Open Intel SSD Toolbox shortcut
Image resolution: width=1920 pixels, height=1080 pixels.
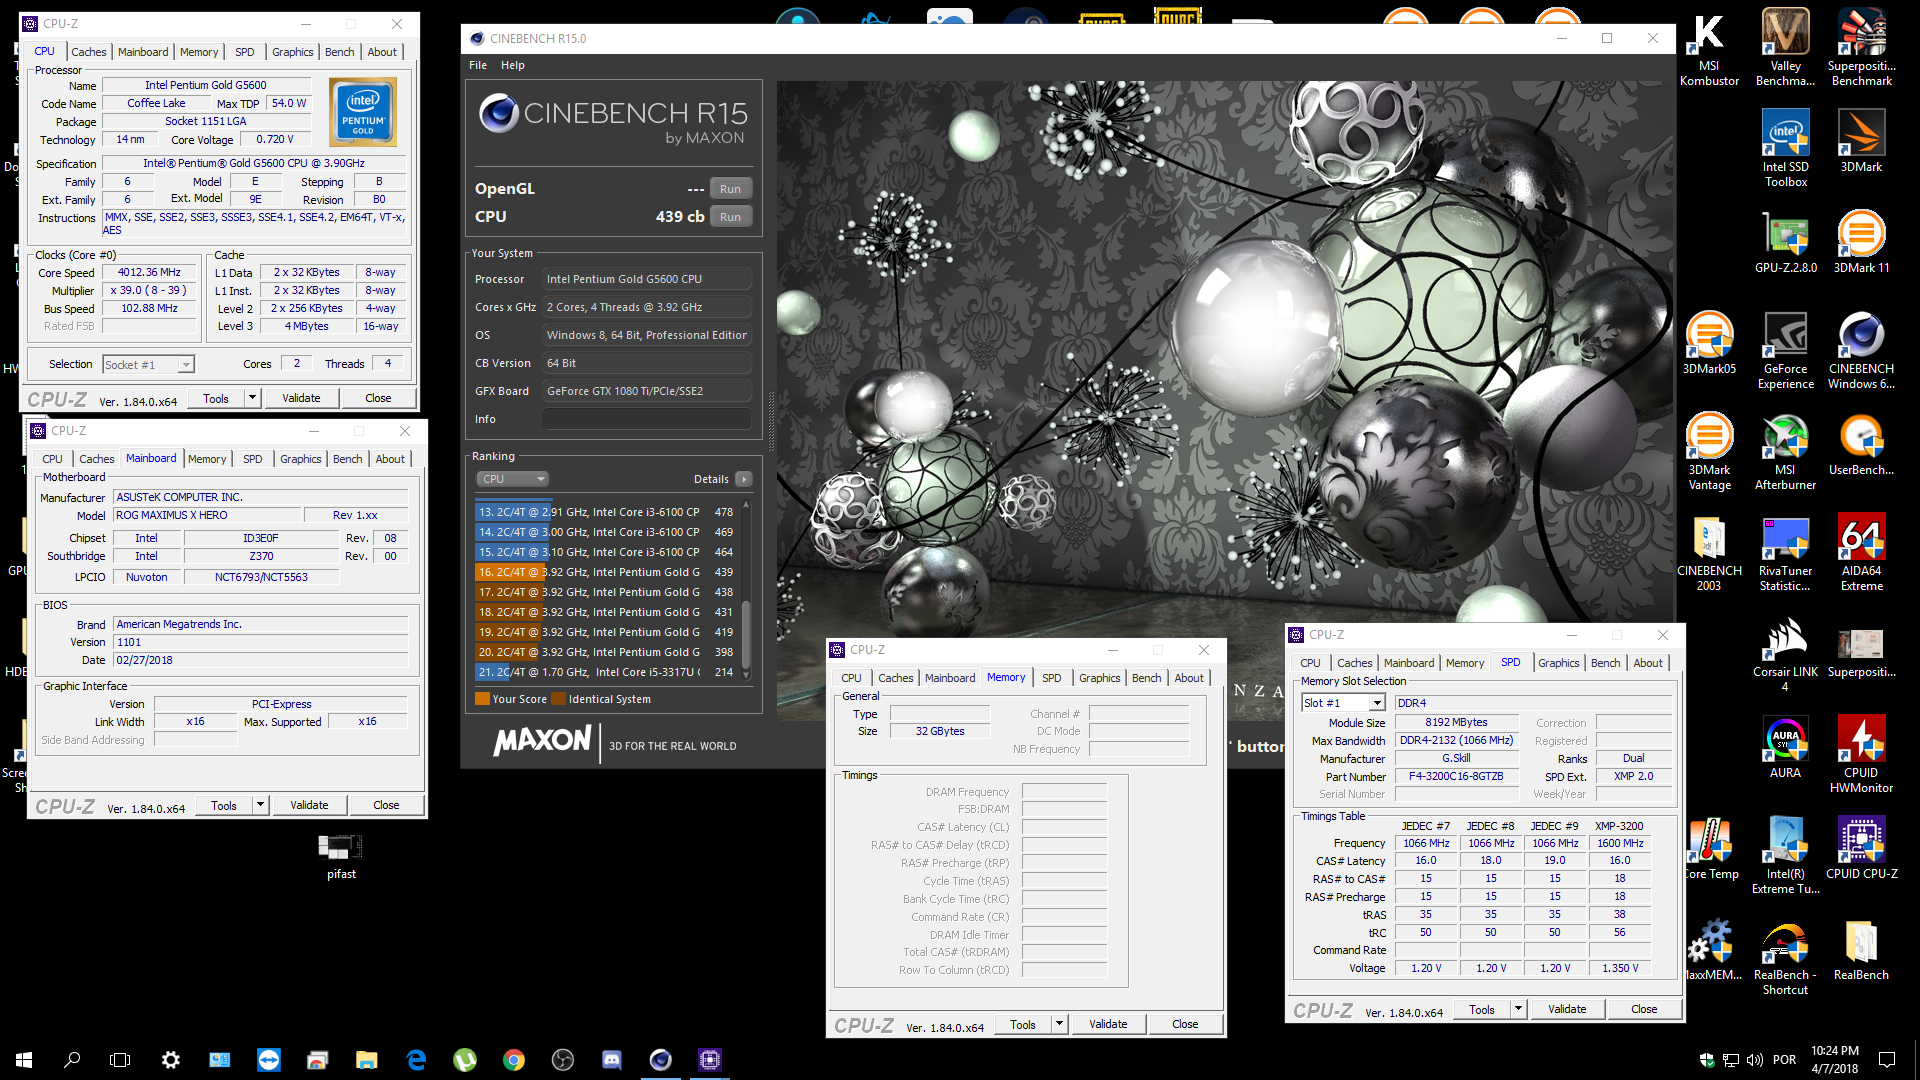tap(1785, 148)
